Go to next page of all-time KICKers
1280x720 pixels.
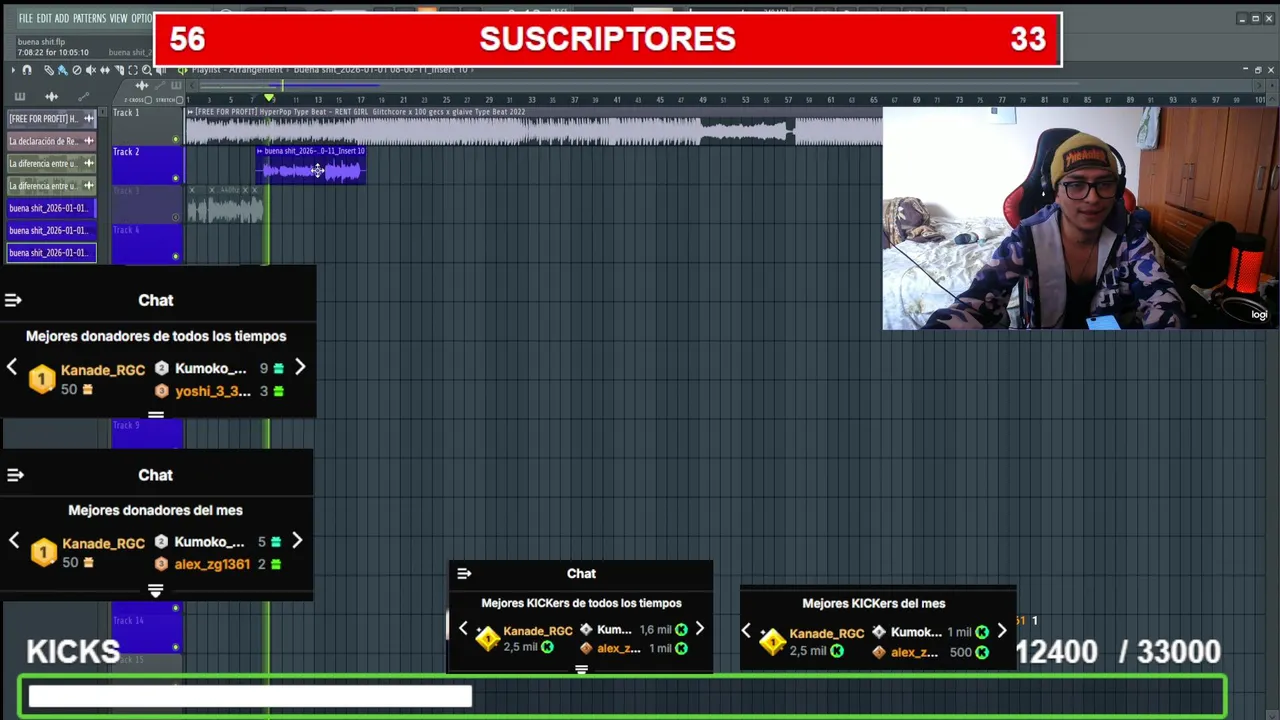pyautogui.click(x=699, y=629)
